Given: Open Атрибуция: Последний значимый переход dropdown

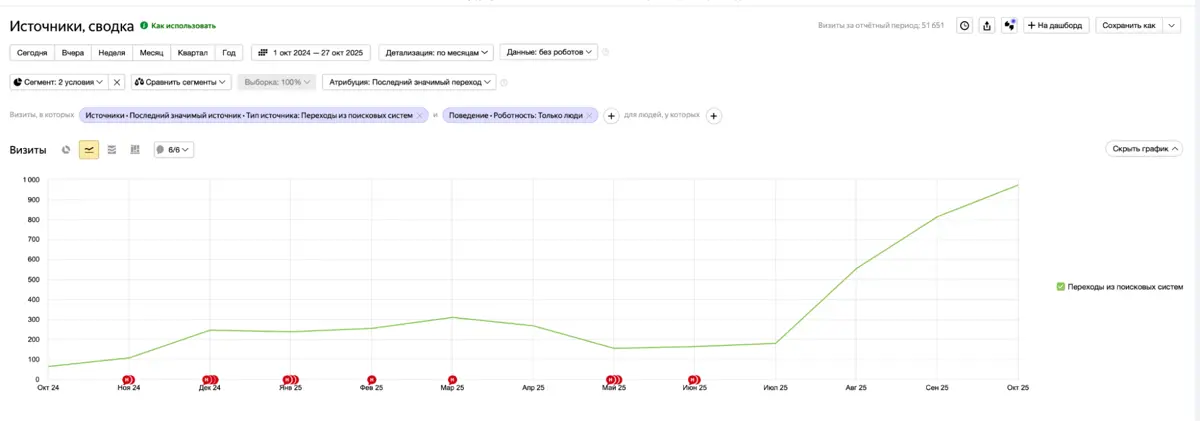Looking at the screenshot, I should tap(409, 82).
